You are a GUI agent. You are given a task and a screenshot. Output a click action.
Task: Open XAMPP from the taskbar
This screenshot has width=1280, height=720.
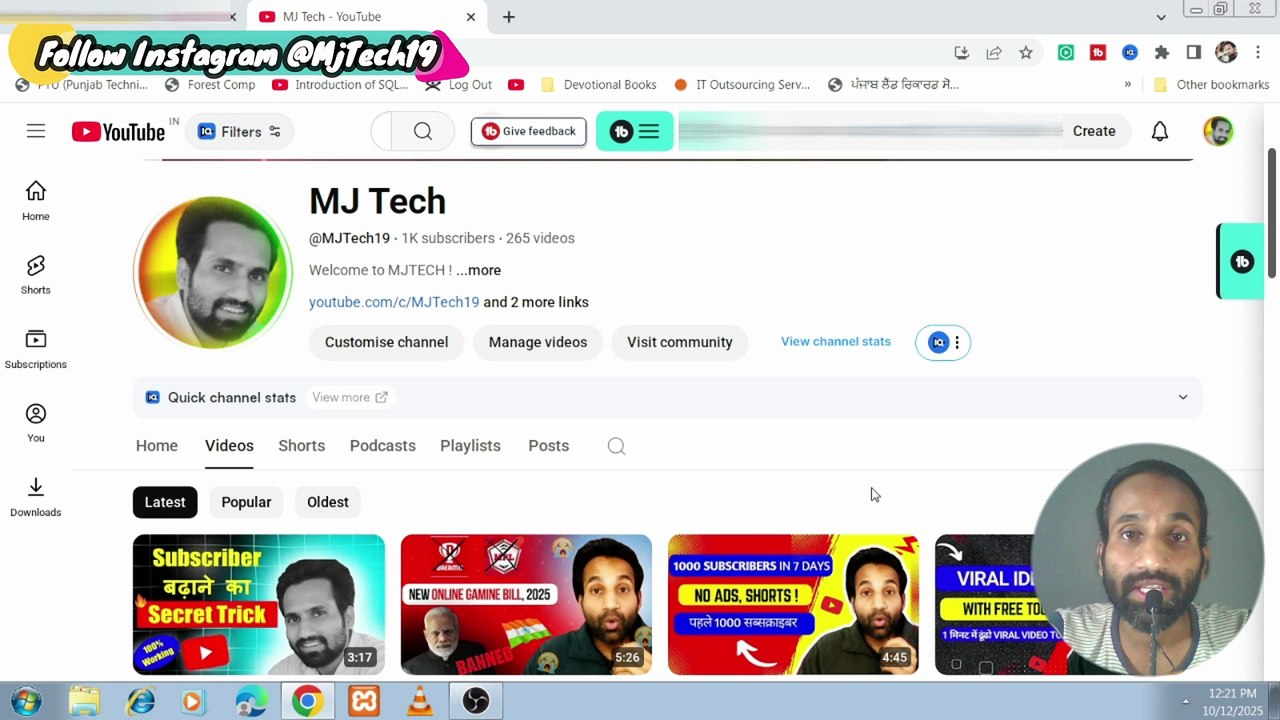(364, 702)
